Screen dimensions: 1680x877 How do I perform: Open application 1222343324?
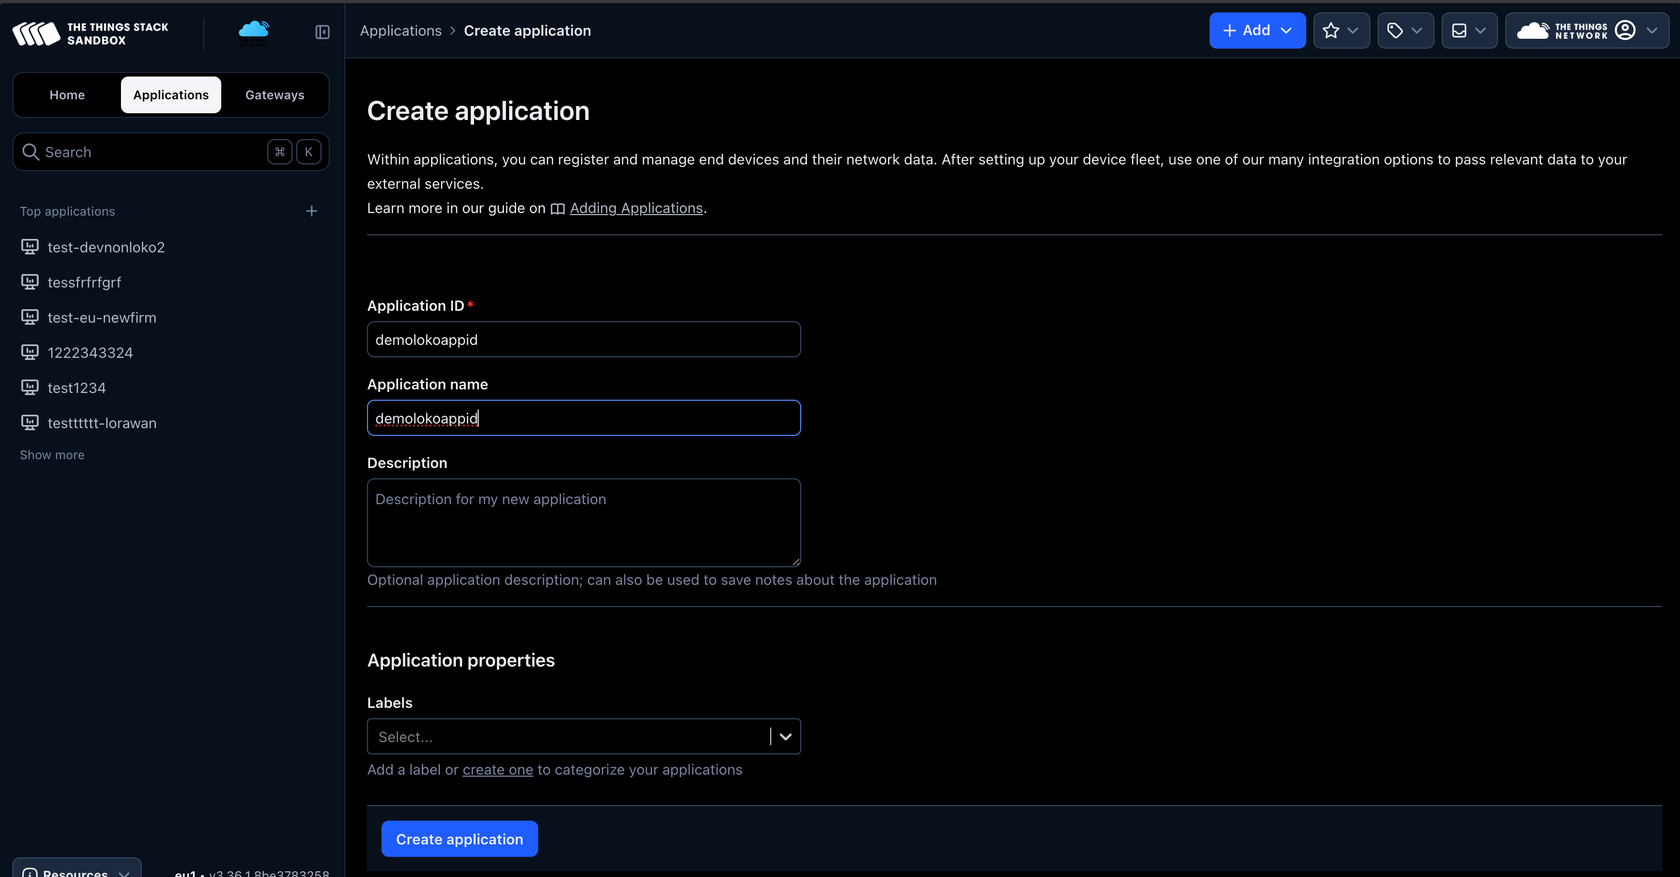(90, 352)
